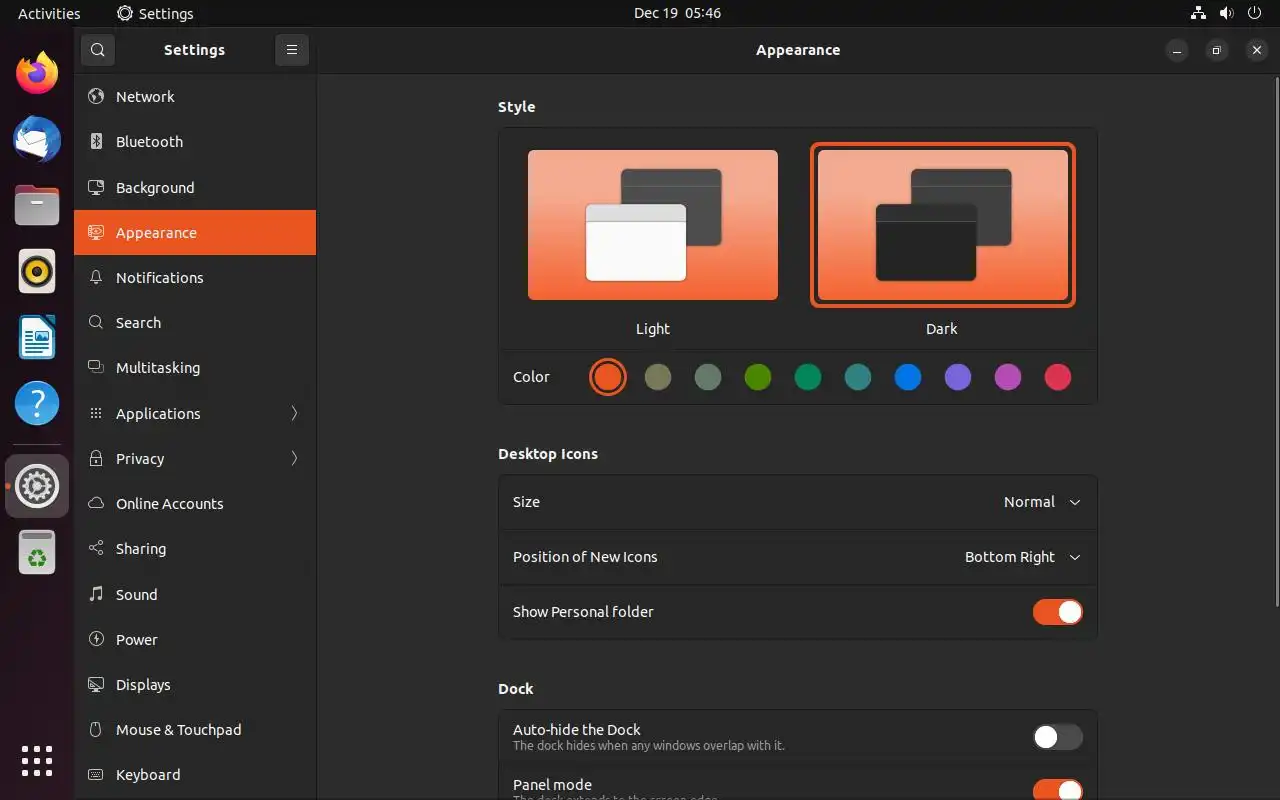
Task: Click the Displays icon in sidebar
Action: pyautogui.click(x=96, y=684)
